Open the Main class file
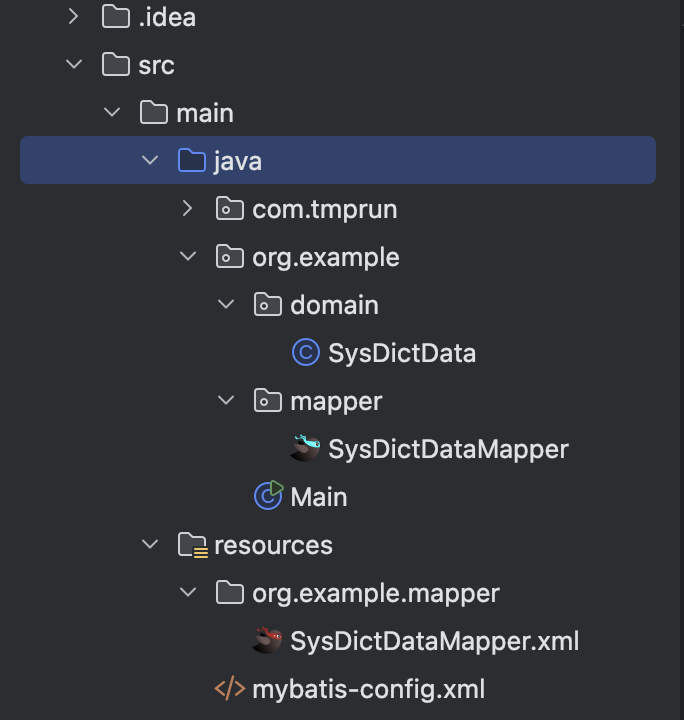 (x=319, y=497)
